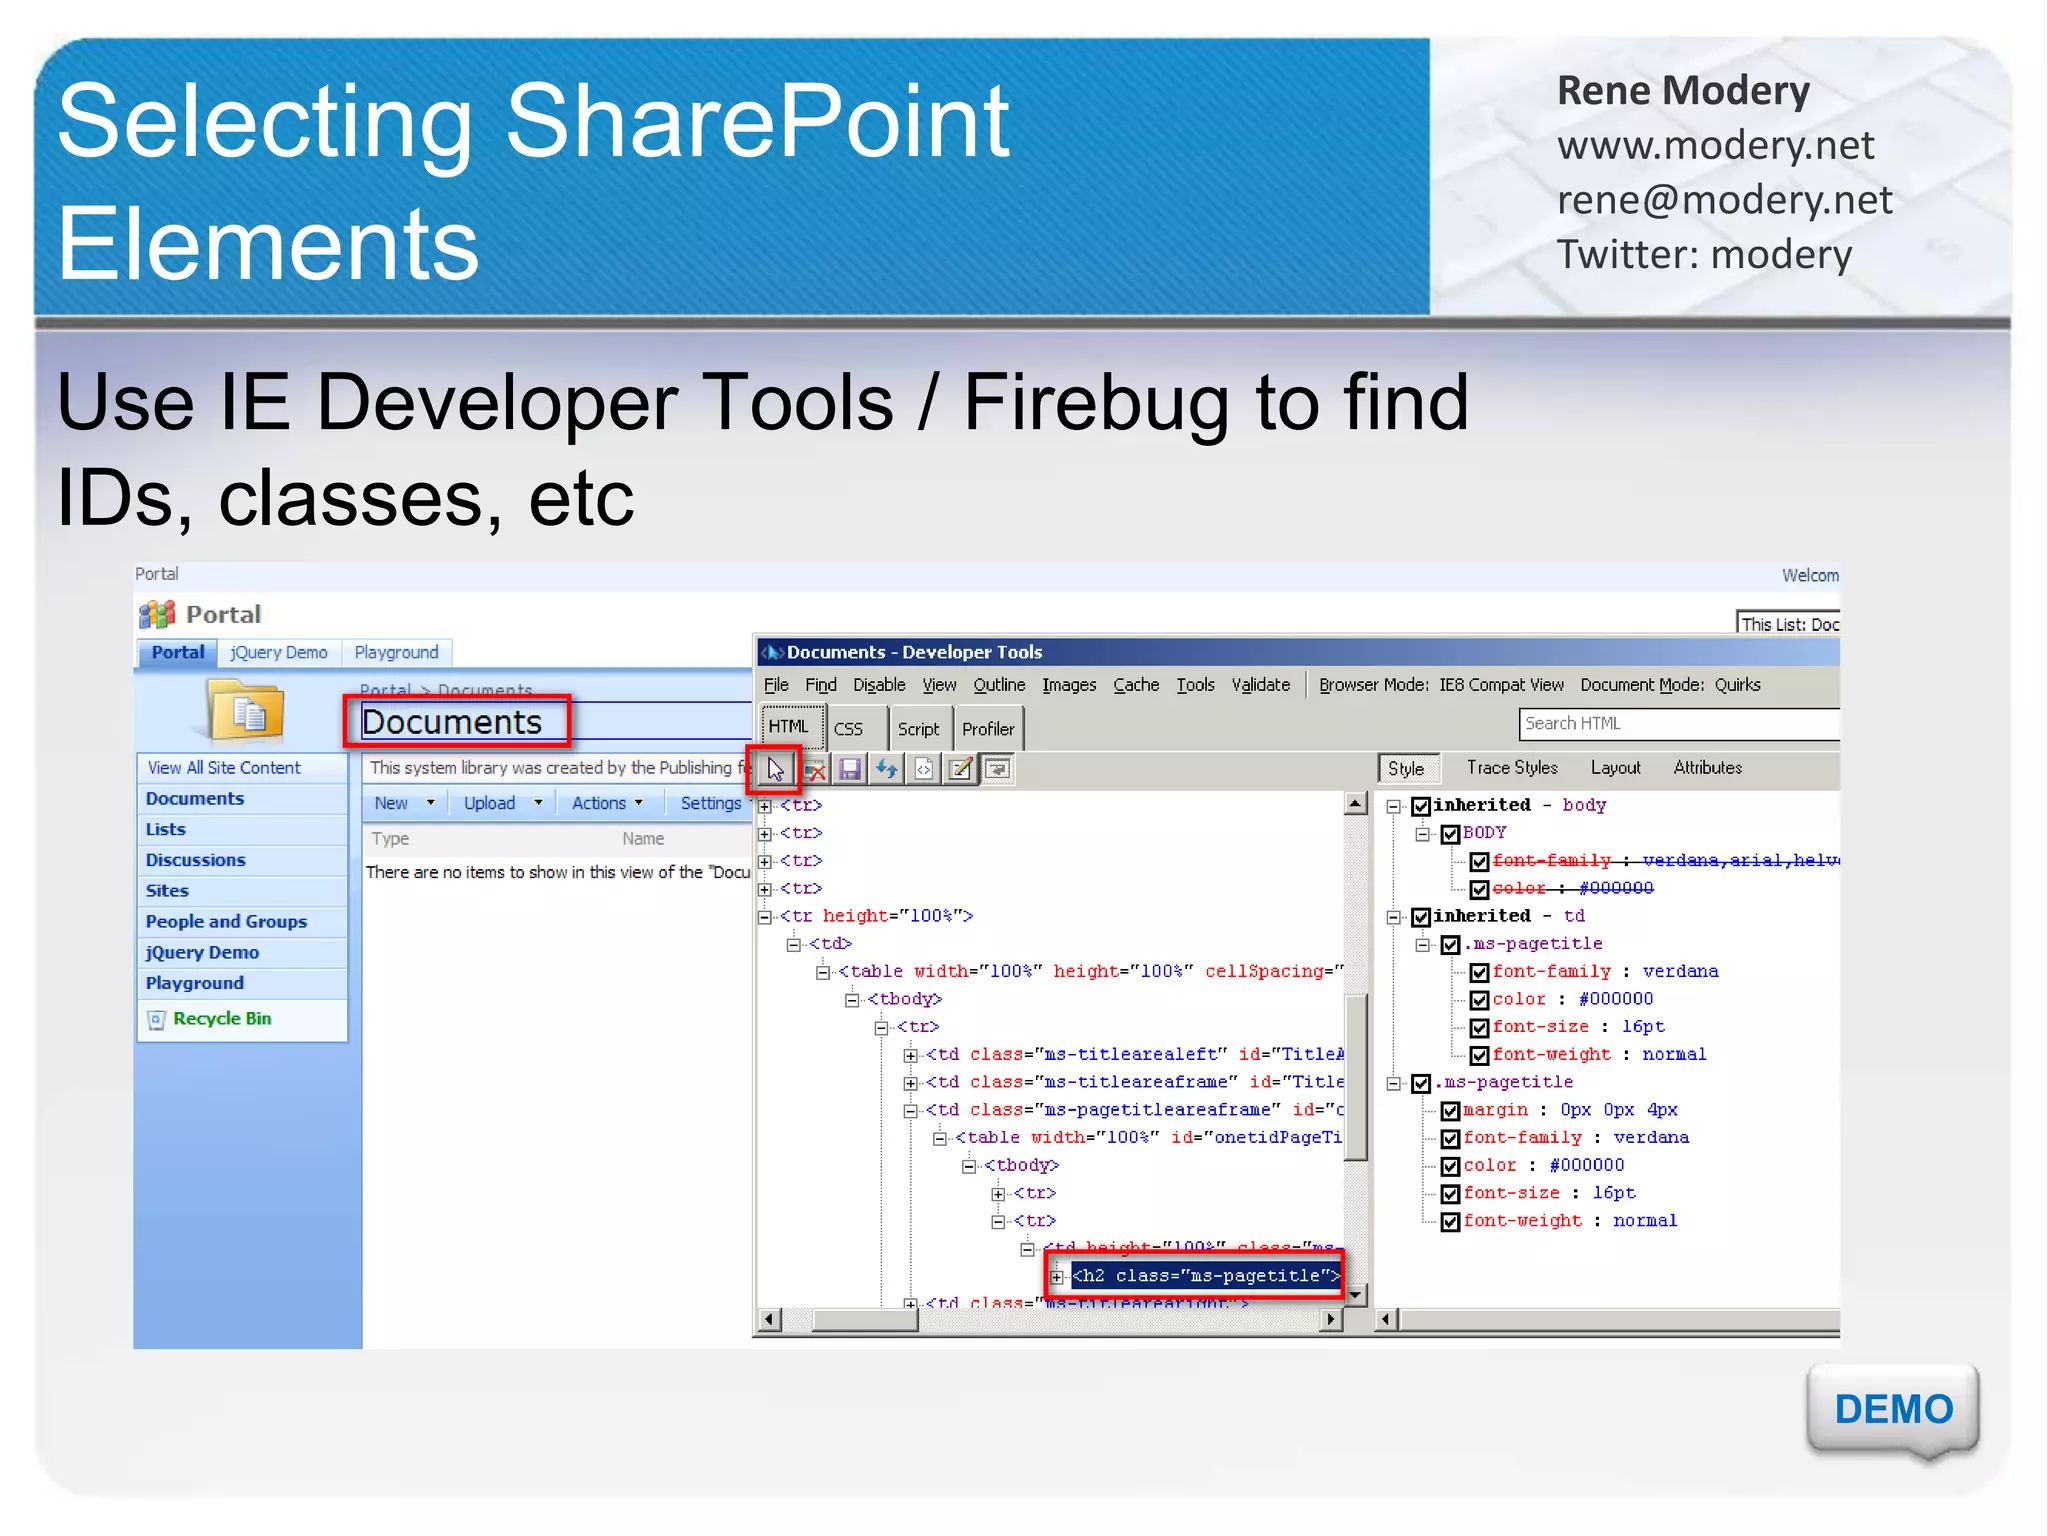Switch to the Script tab

click(918, 729)
